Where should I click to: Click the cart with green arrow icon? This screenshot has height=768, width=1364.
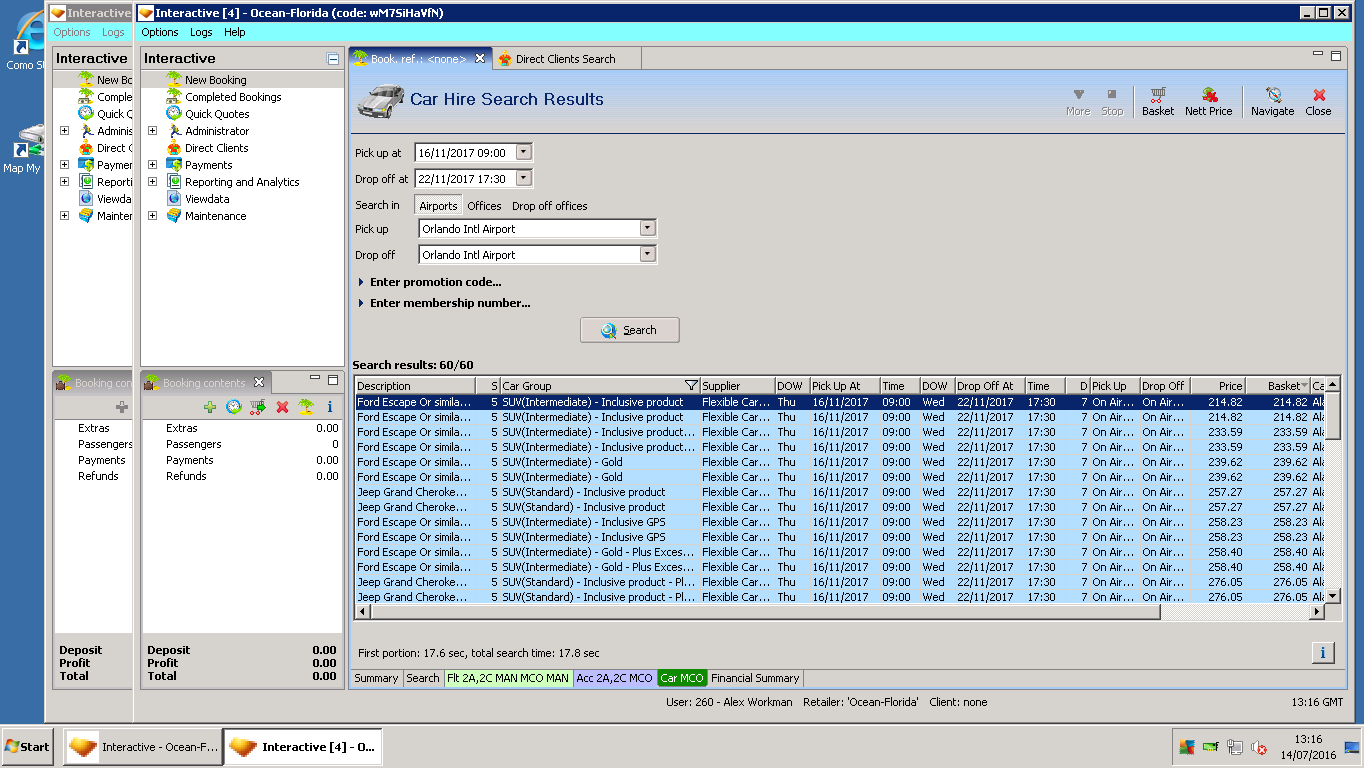click(x=258, y=407)
